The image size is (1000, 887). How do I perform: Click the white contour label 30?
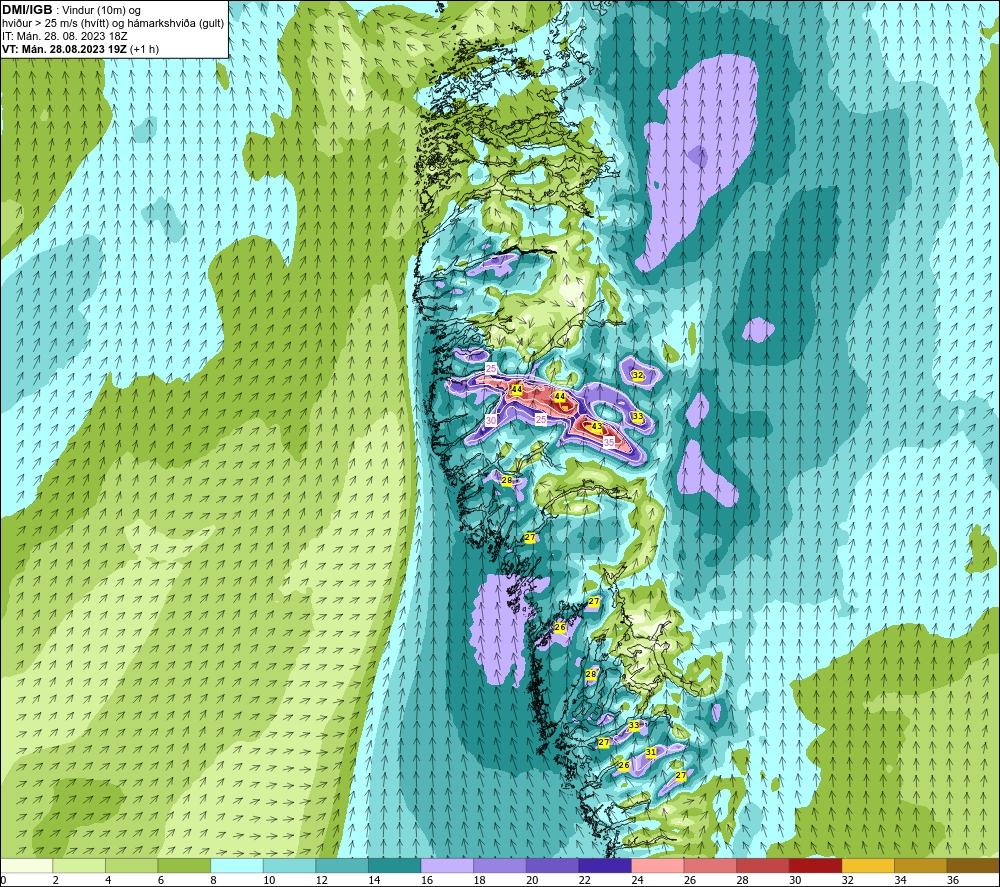[x=490, y=420]
